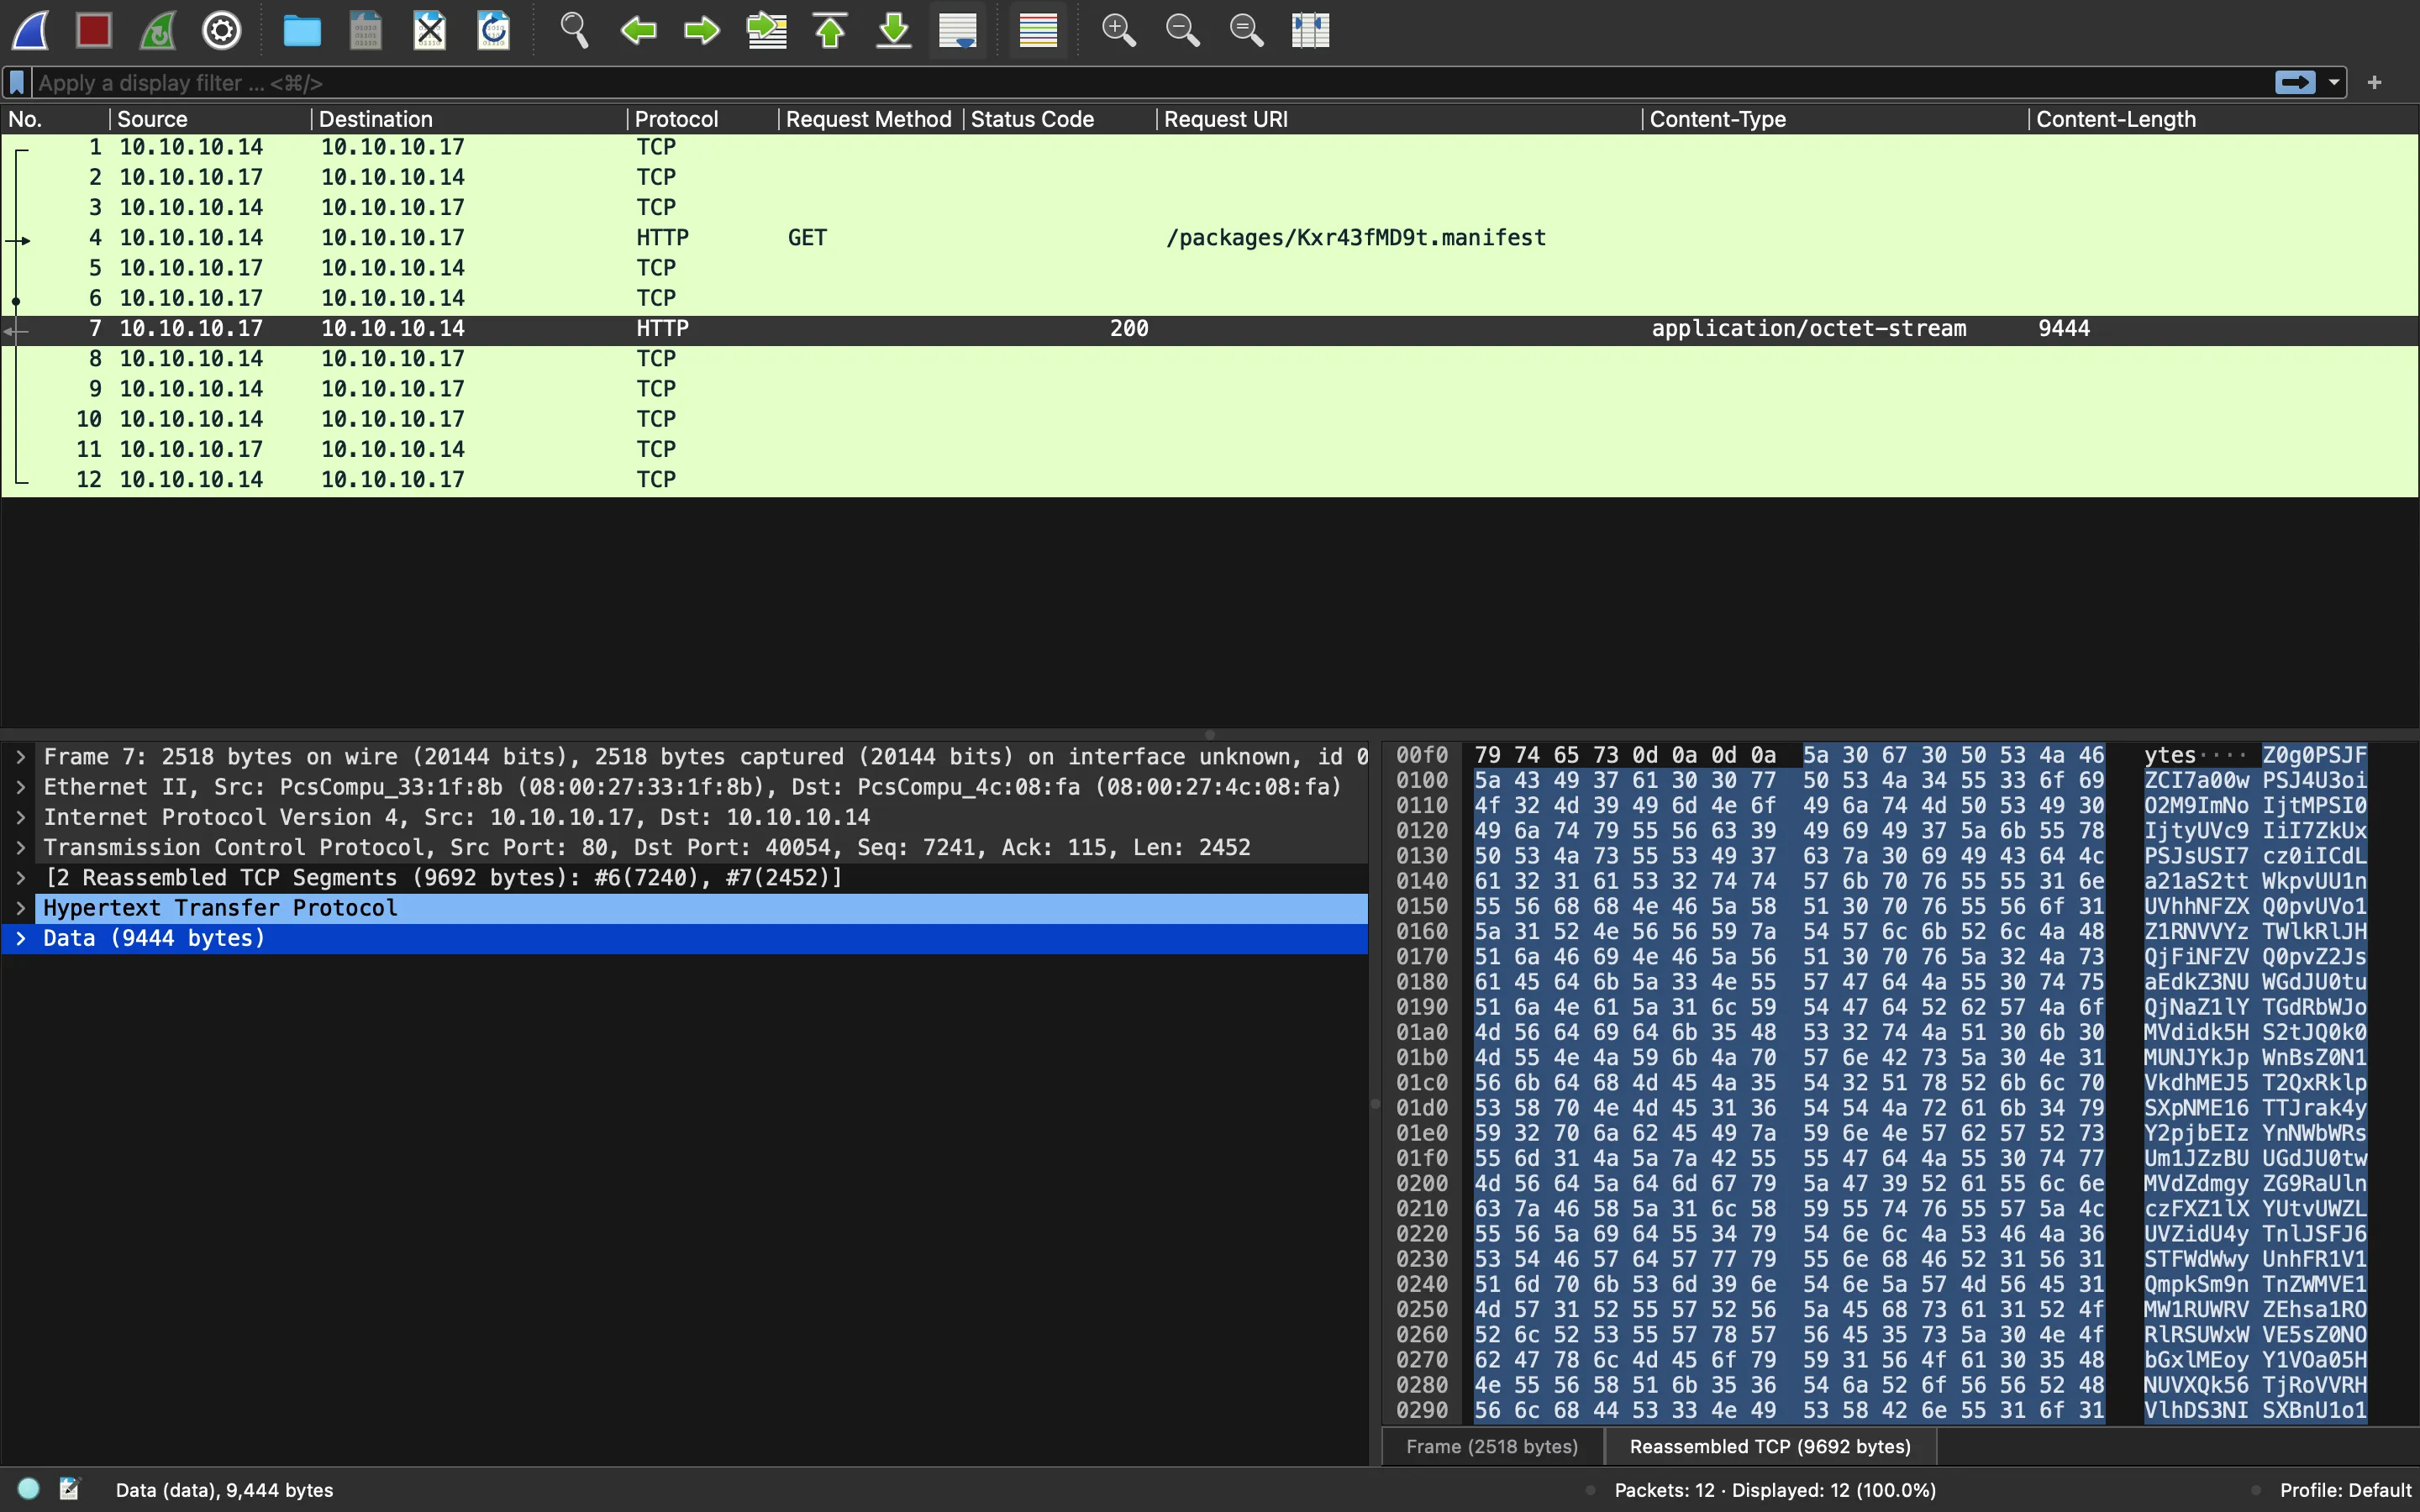Open display filter history dropdown
The image size is (2420, 1512).
coord(2334,83)
